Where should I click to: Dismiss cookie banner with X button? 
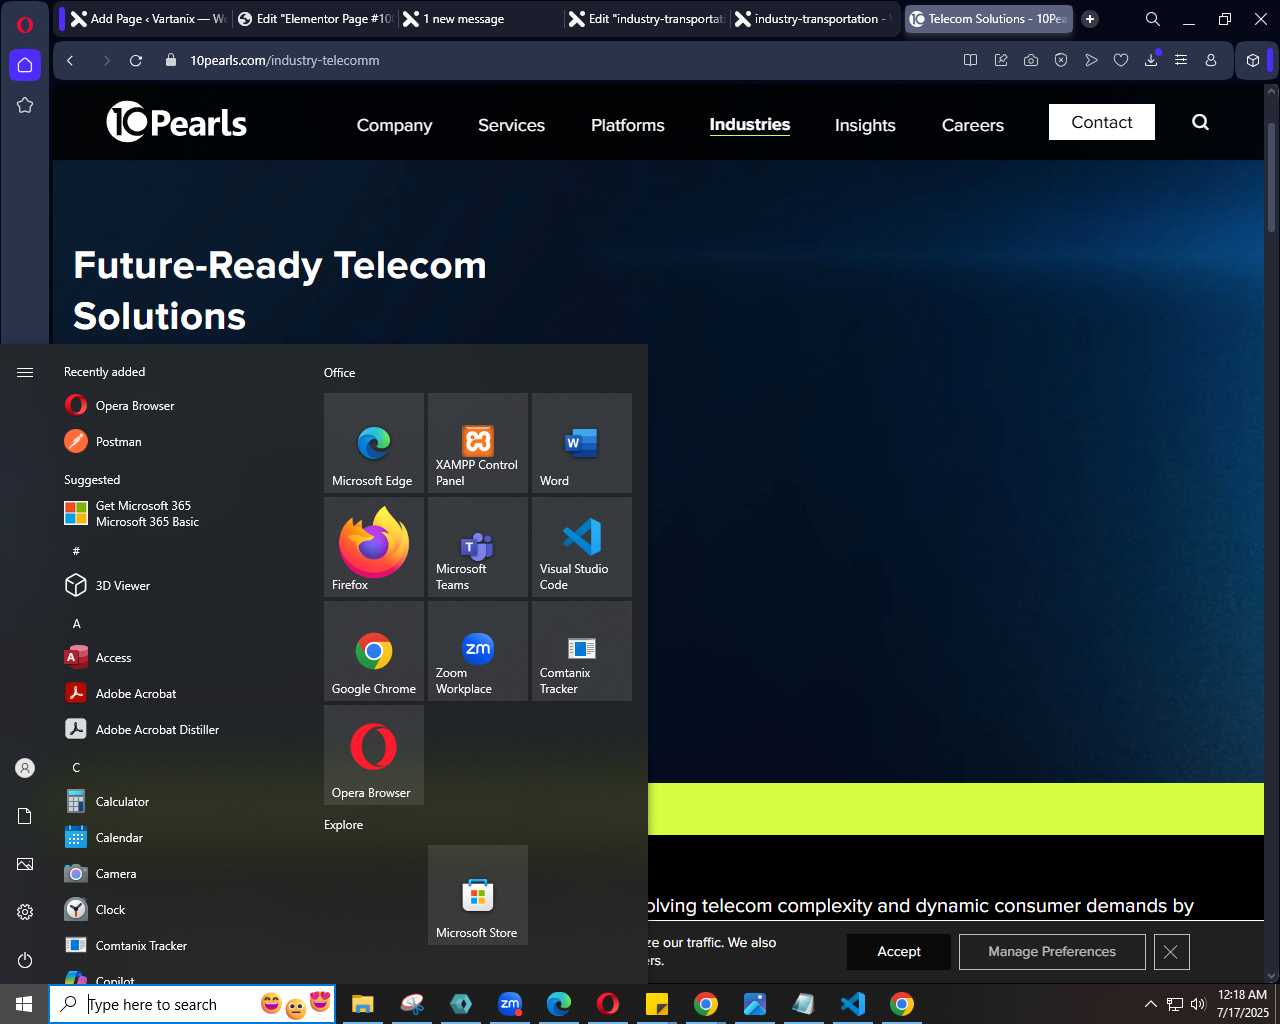point(1171,952)
